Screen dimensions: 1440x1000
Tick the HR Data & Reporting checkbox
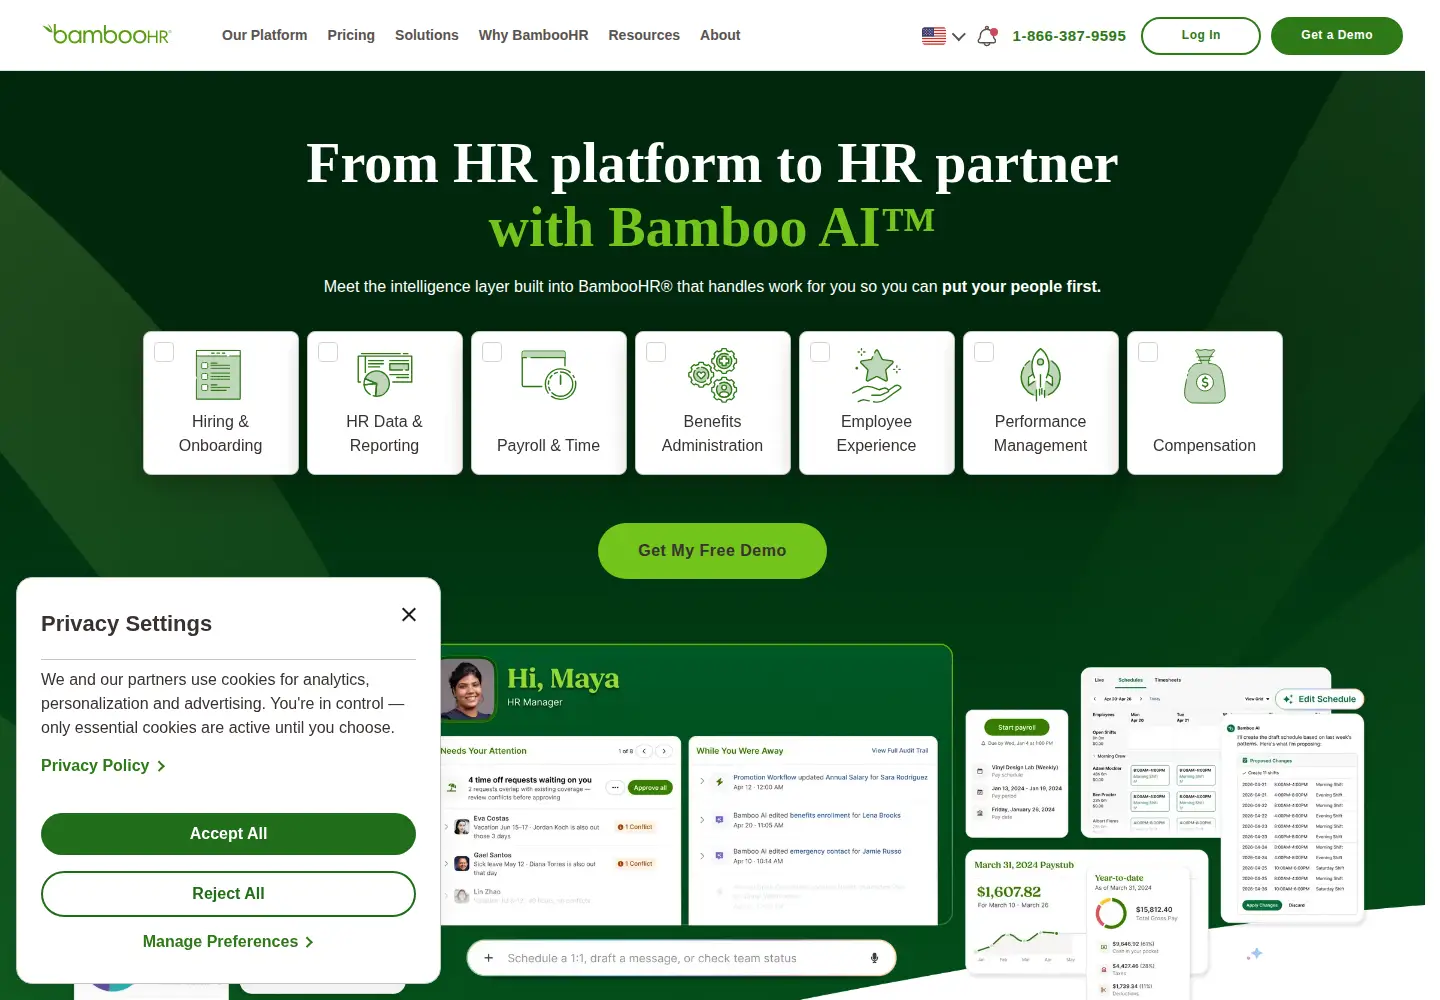328,352
